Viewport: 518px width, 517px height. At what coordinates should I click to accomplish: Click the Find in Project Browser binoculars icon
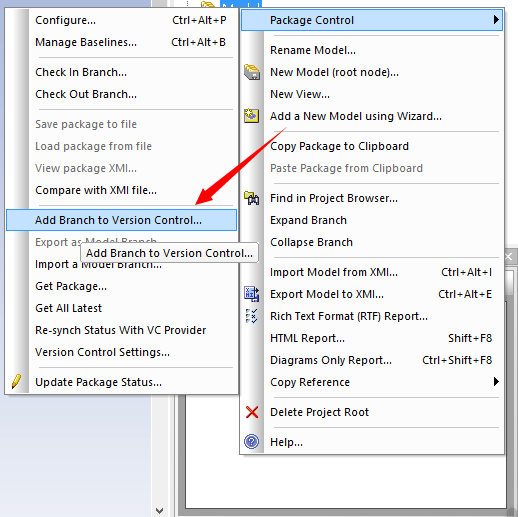pos(252,198)
